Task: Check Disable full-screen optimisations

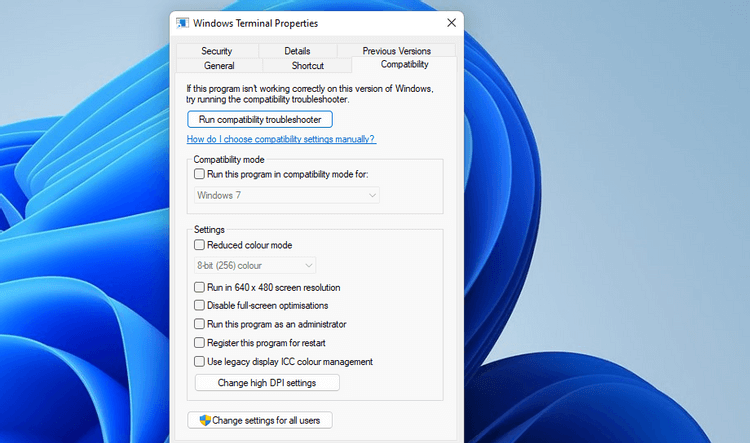Action: click(199, 305)
